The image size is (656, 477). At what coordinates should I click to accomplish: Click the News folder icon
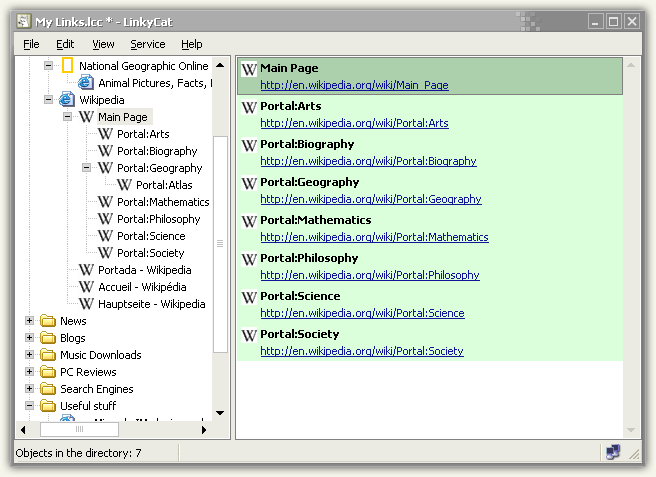tap(48, 321)
